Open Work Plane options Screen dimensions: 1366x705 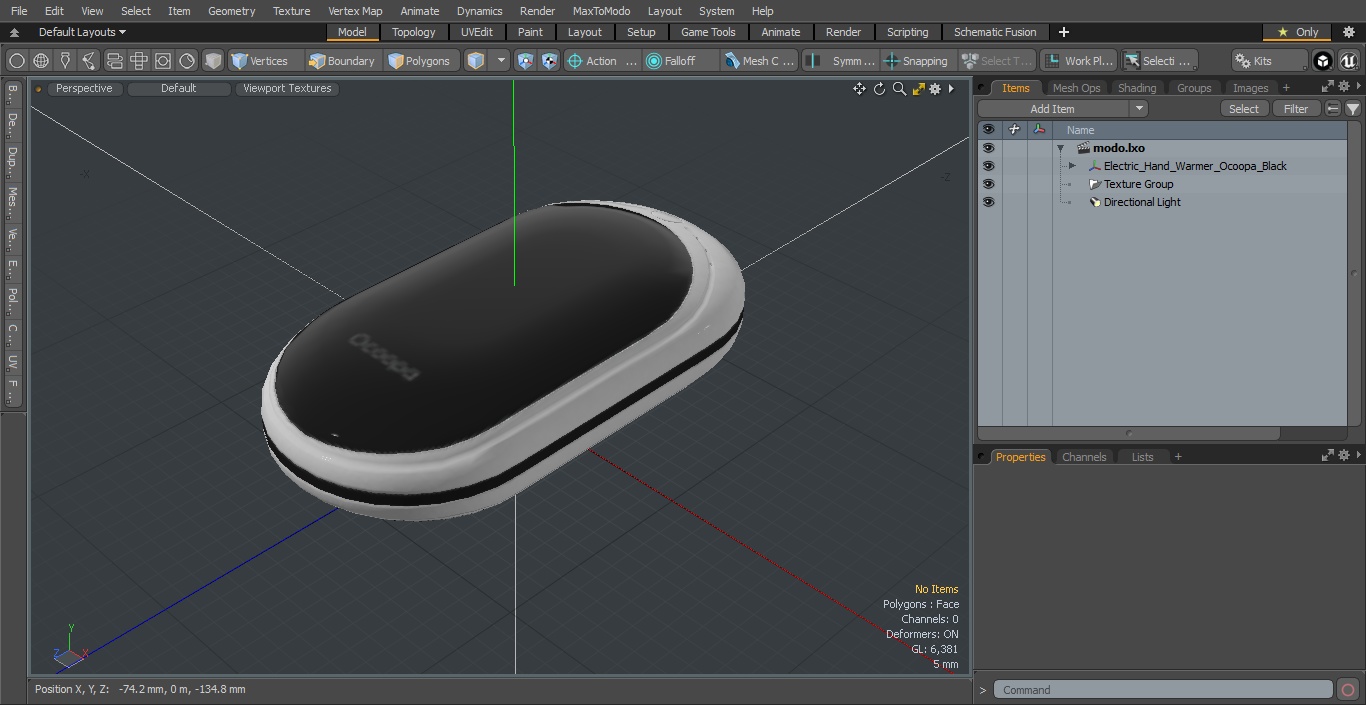click(1078, 61)
